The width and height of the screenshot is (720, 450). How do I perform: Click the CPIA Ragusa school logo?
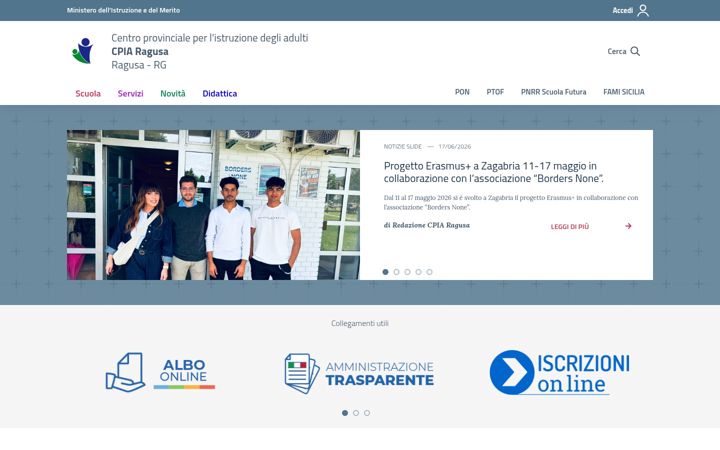83,51
